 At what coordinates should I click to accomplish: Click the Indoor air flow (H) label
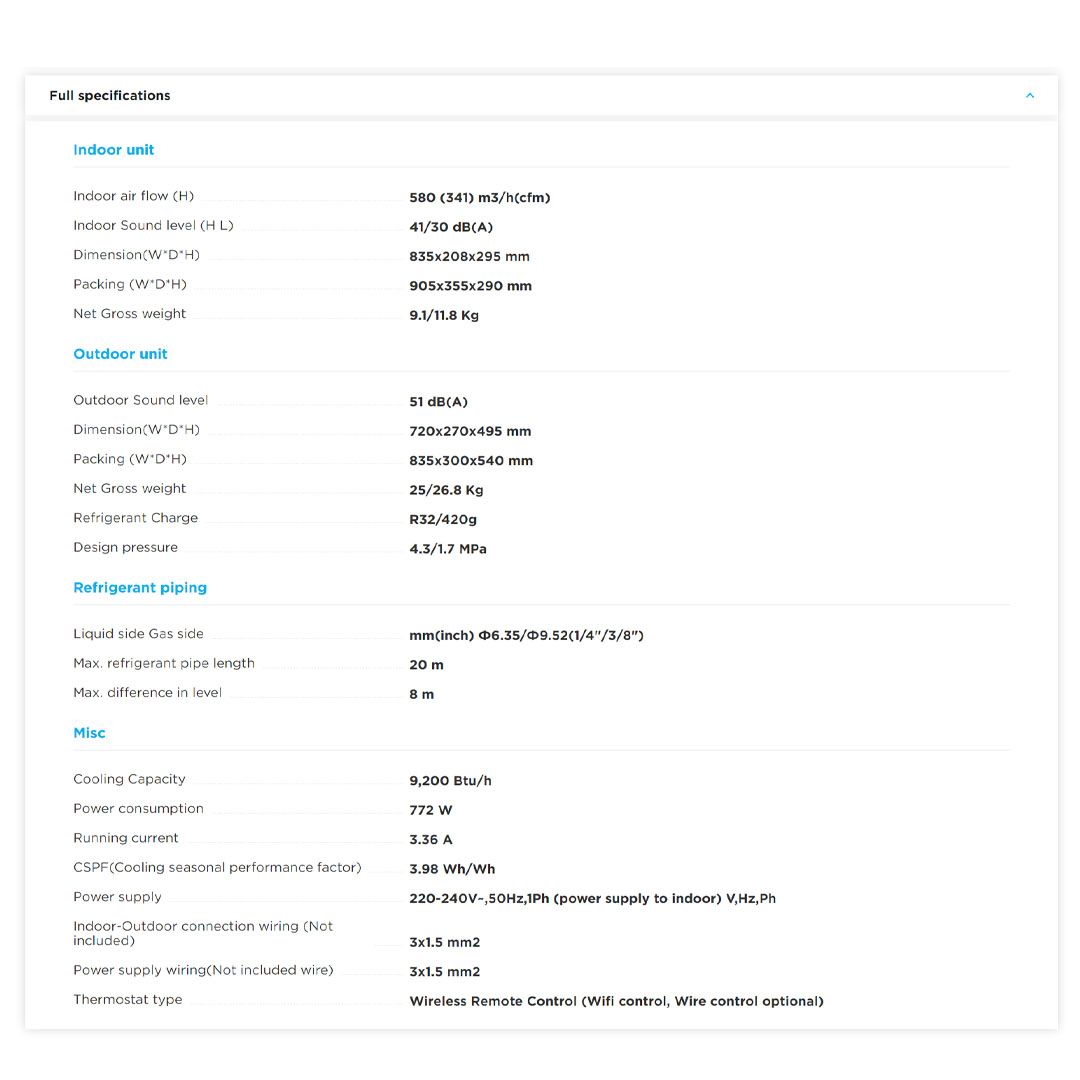(x=133, y=196)
